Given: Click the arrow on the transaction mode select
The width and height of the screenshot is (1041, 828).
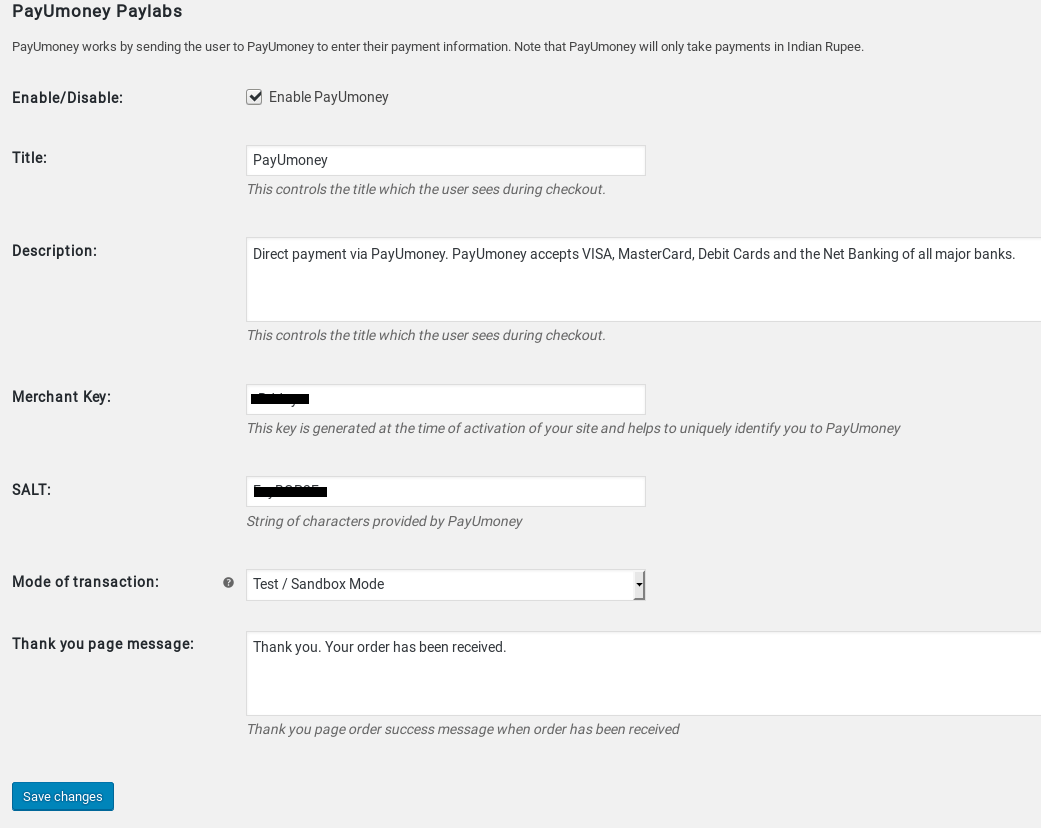Looking at the screenshot, I should [x=639, y=584].
